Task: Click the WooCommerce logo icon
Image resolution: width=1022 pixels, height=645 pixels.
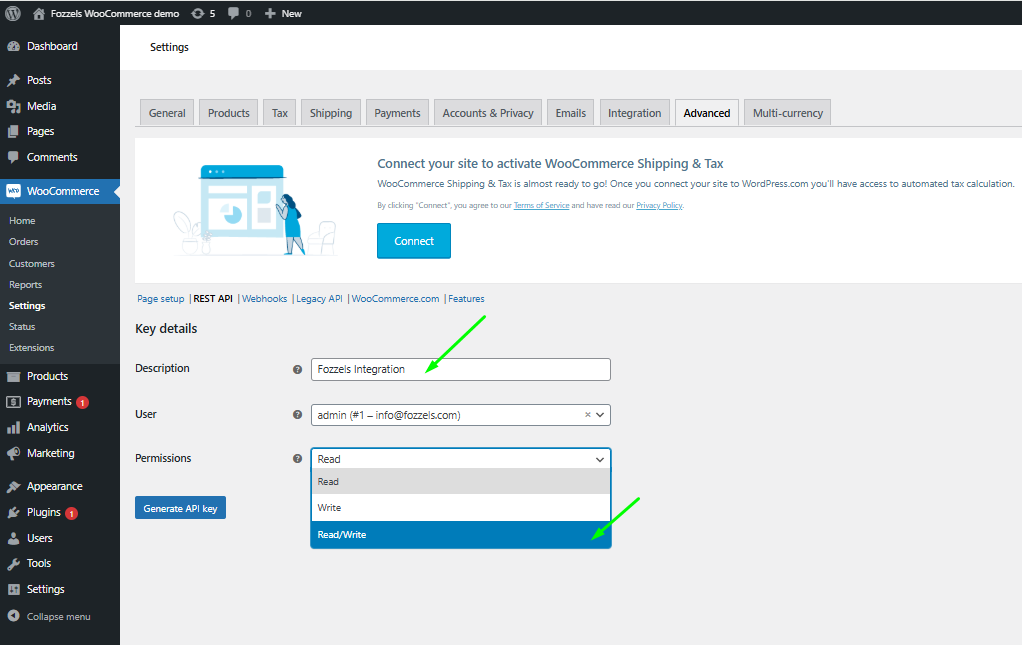Action: [x=13, y=191]
